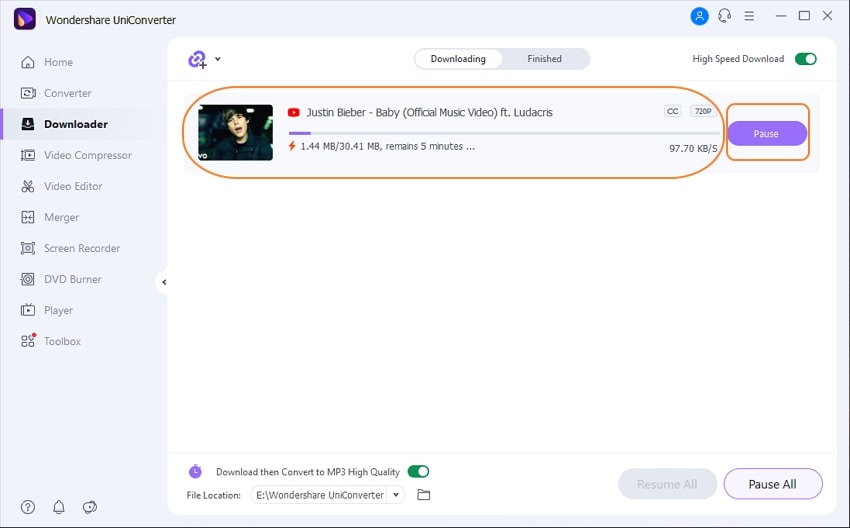
Task: Click the Downloader tray icon
Action: [28, 124]
